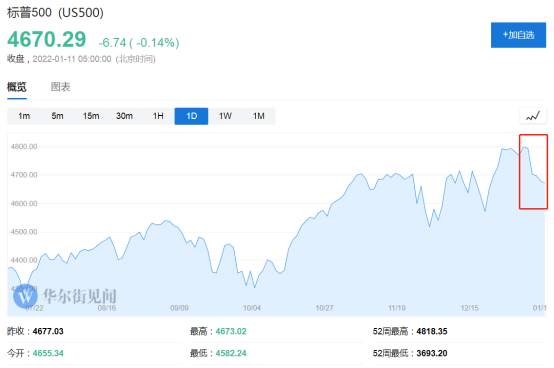Viewport: 554px width, 368px height.
Task: Click the 标普500 (US500) title
Action: click(x=55, y=12)
